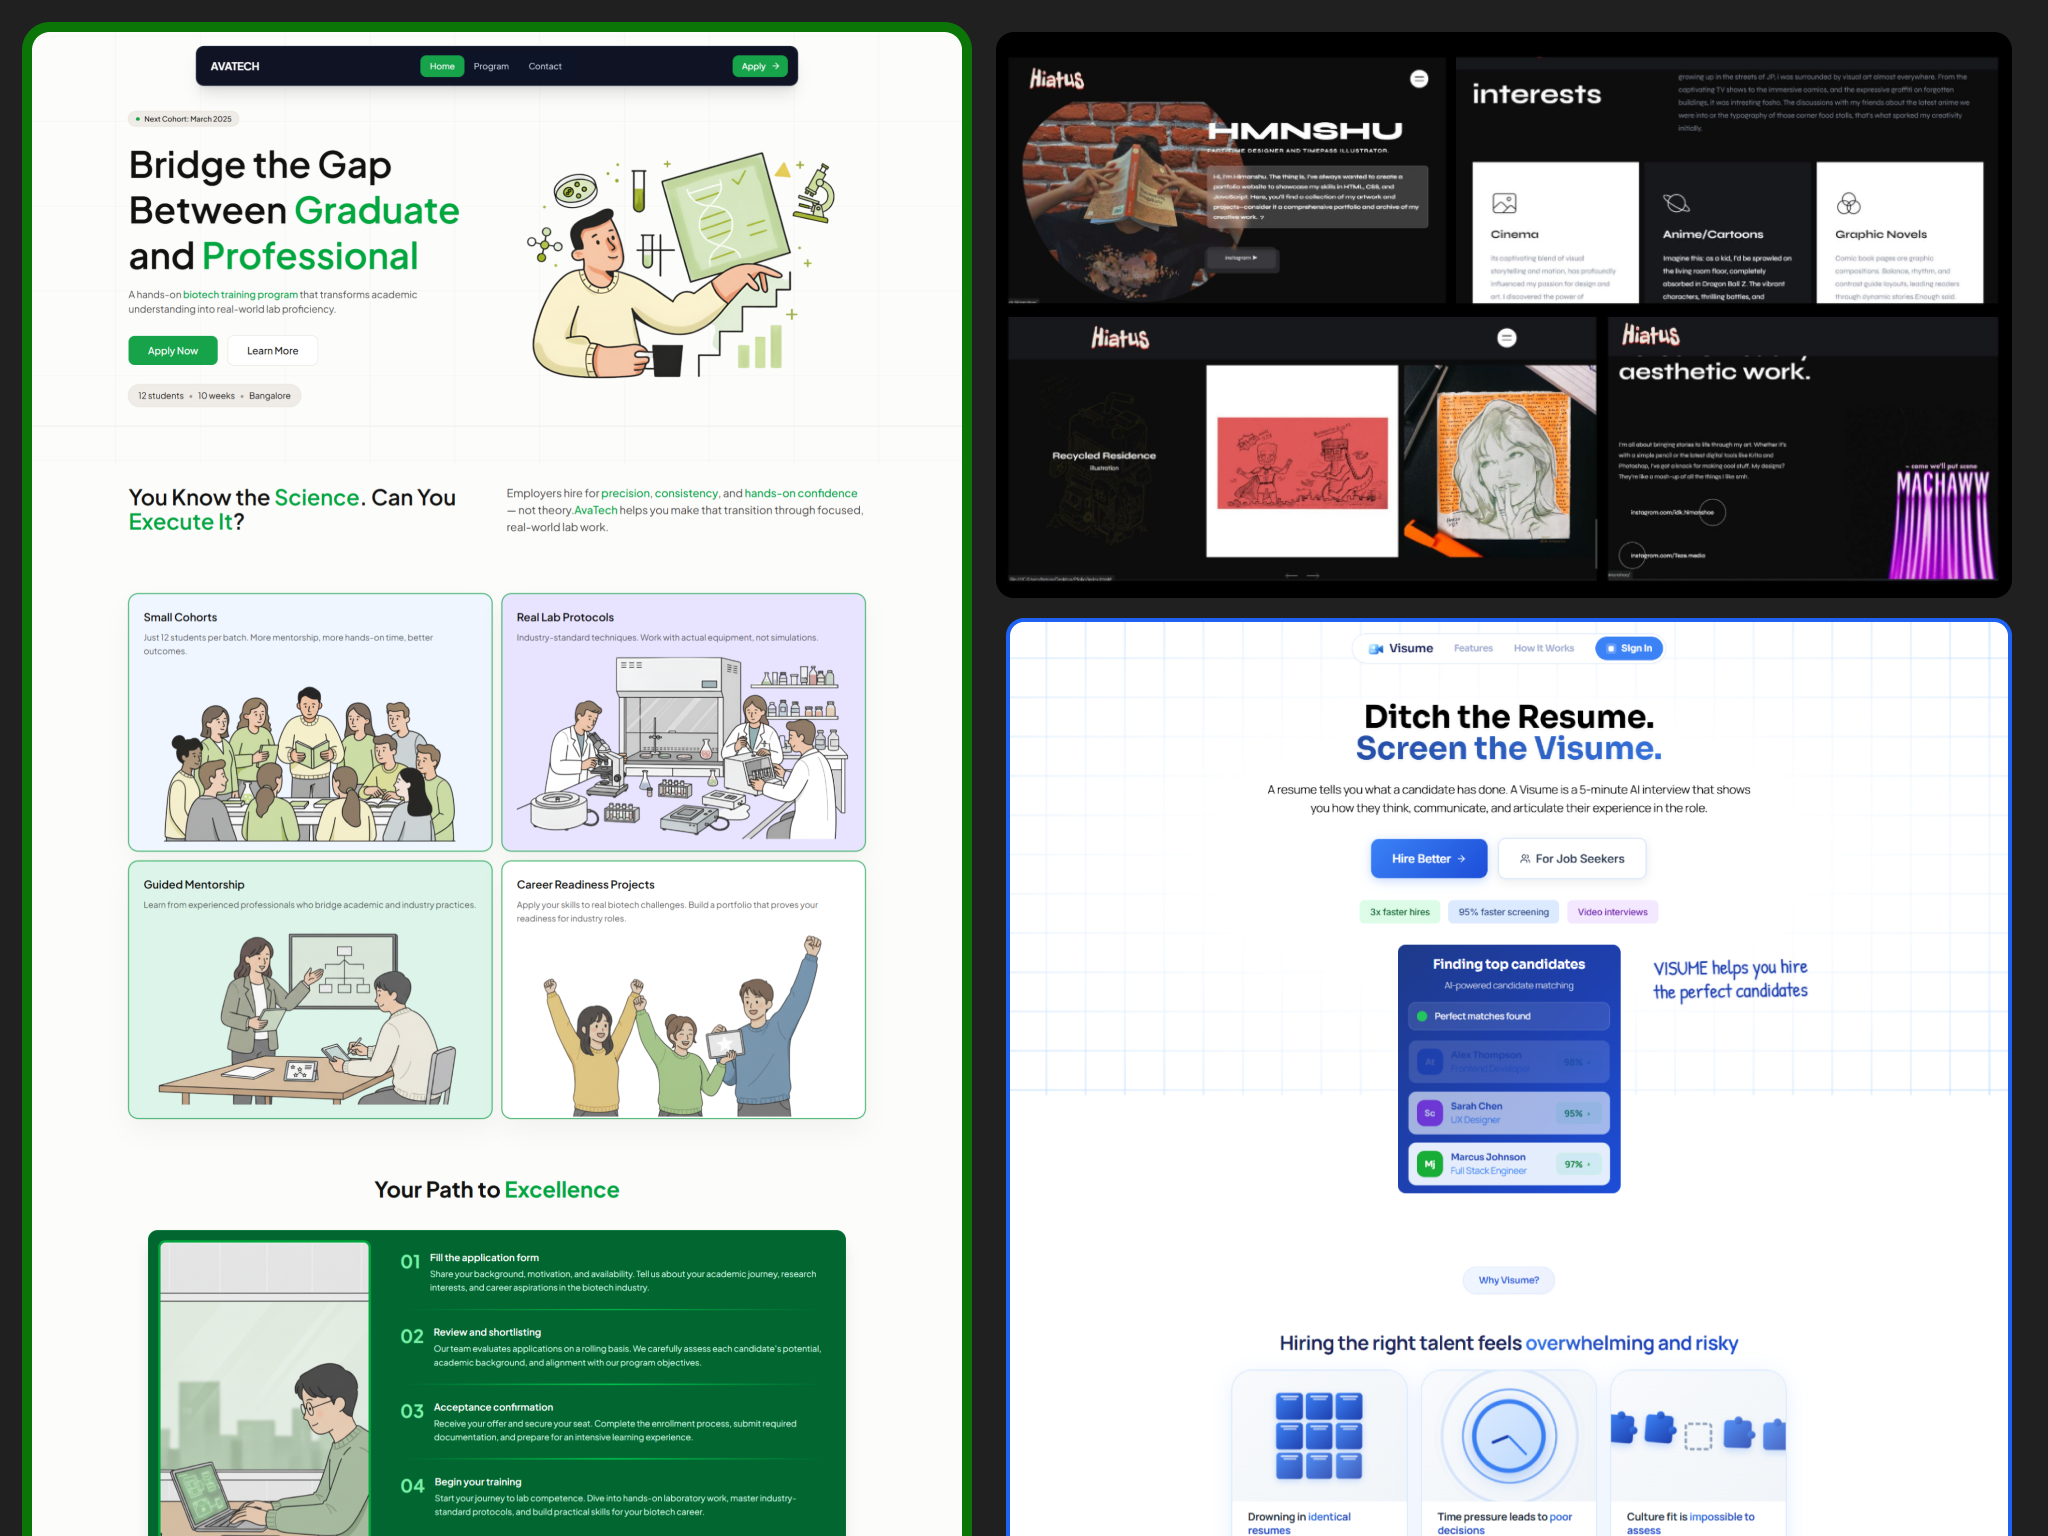Screen dimensions: 2048x1536
Task: Click the 12 students 10 weeks Bangalore pill
Action: point(214,396)
